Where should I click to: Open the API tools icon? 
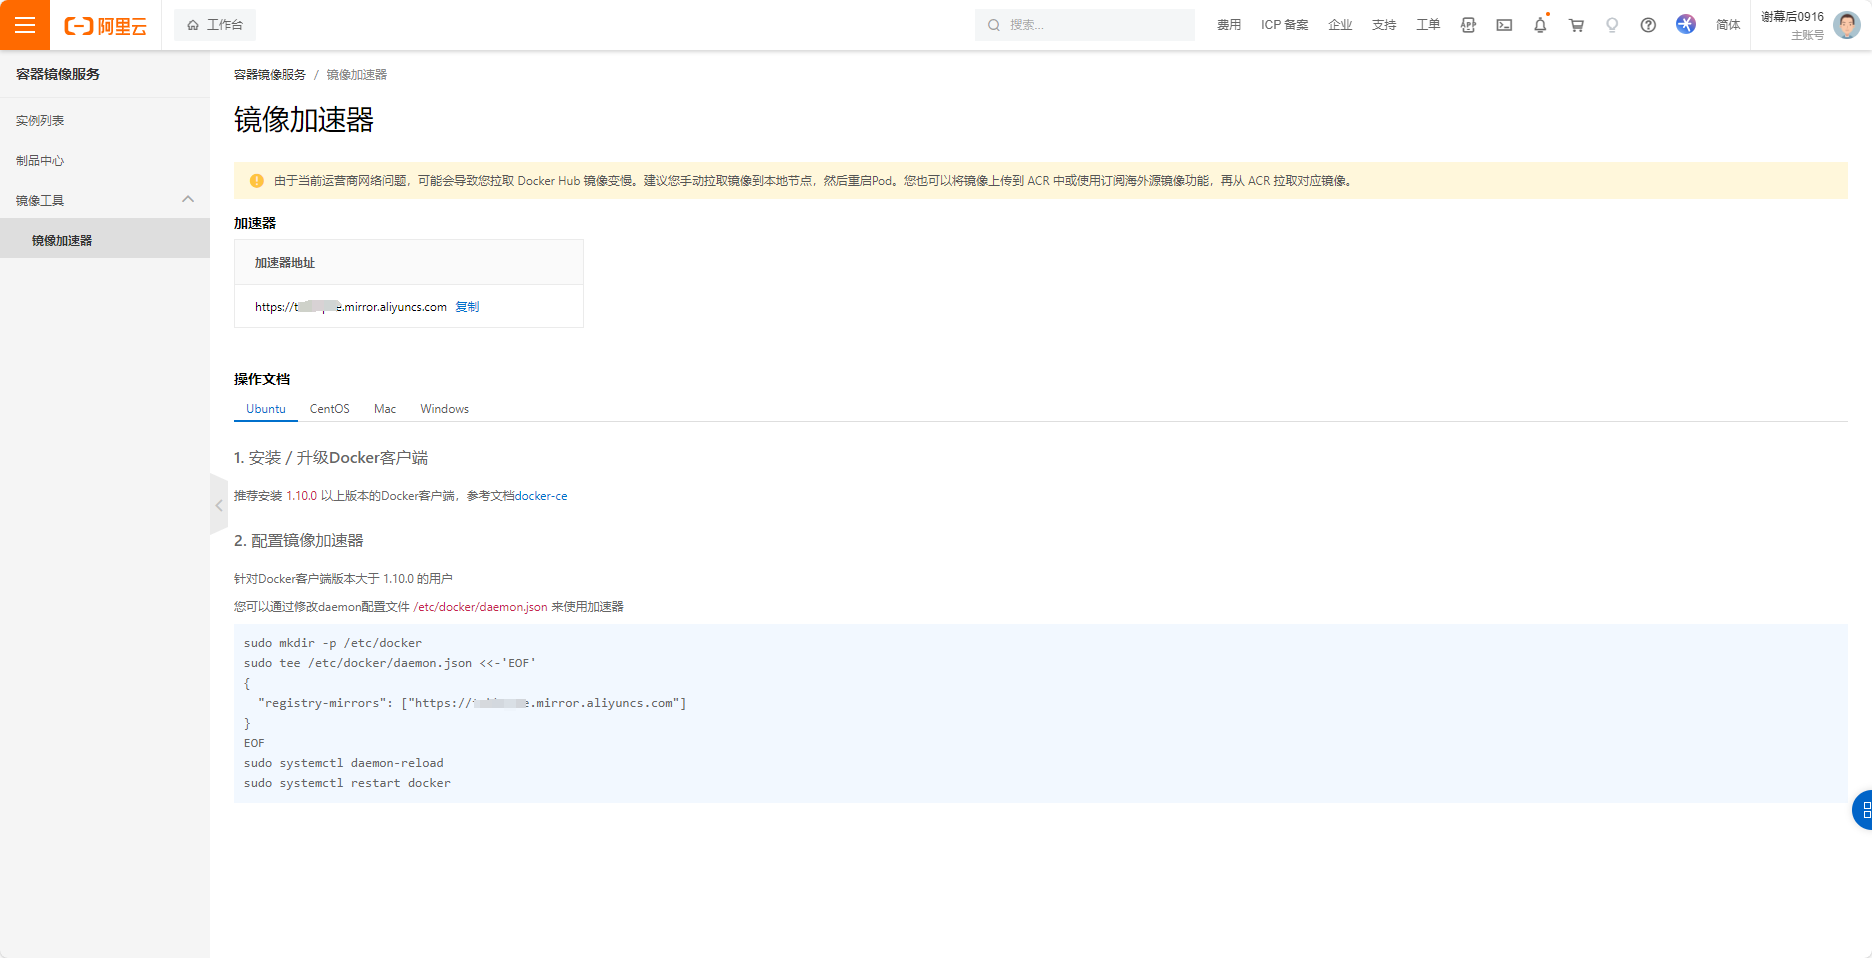click(1468, 25)
